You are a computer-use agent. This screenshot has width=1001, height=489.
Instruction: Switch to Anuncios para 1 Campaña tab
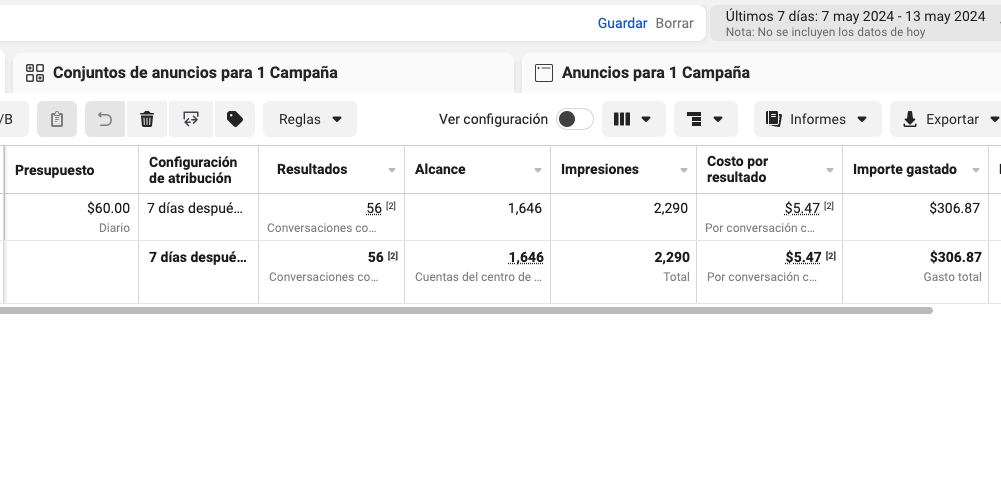click(x=655, y=73)
